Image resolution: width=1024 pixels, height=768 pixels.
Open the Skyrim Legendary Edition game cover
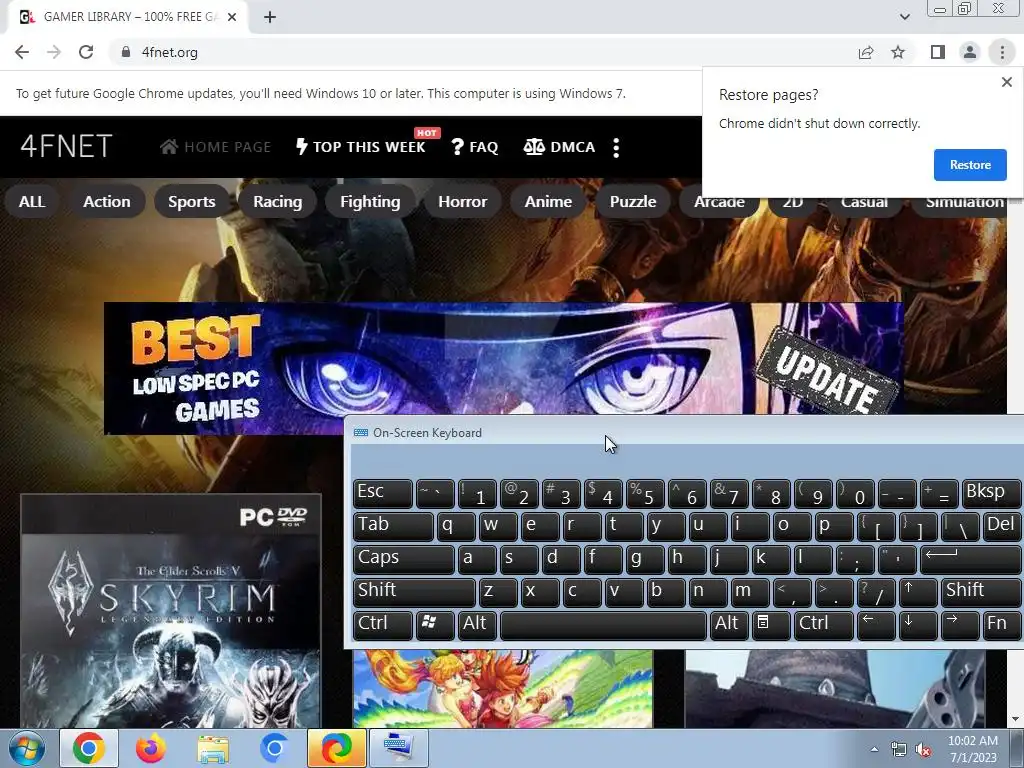tap(170, 611)
